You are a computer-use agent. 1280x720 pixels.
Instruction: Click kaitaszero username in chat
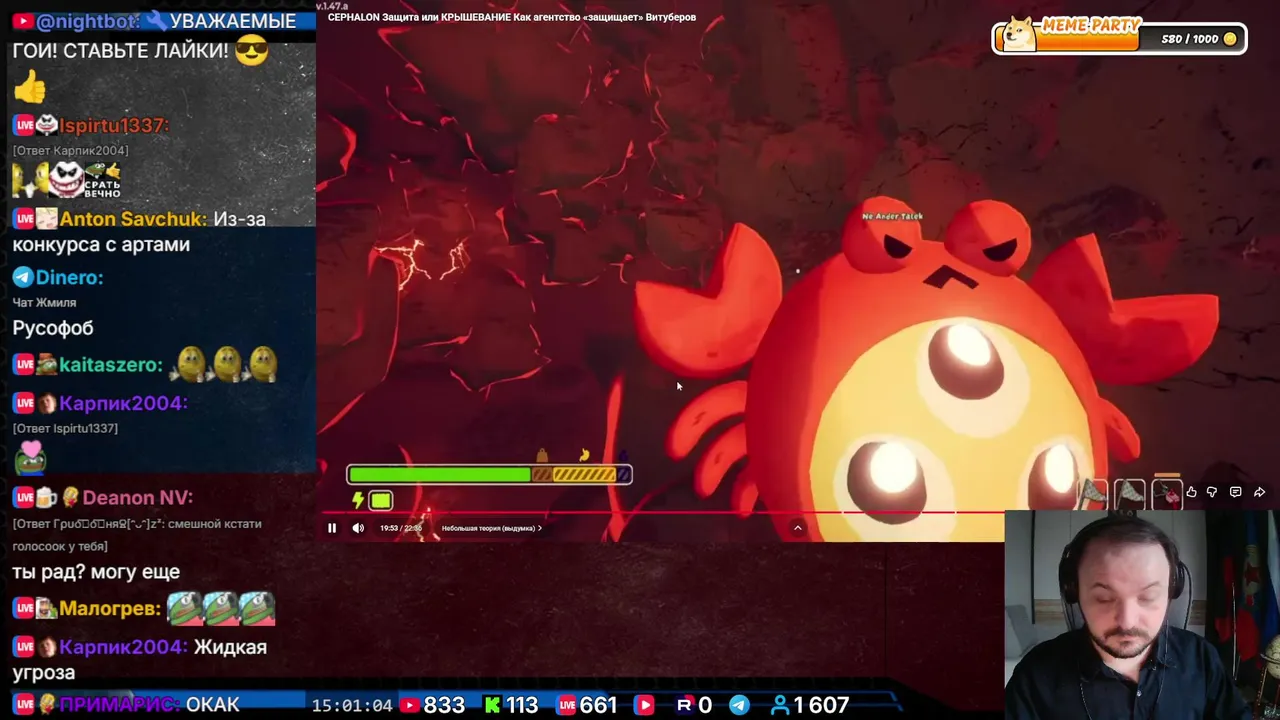click(110, 365)
